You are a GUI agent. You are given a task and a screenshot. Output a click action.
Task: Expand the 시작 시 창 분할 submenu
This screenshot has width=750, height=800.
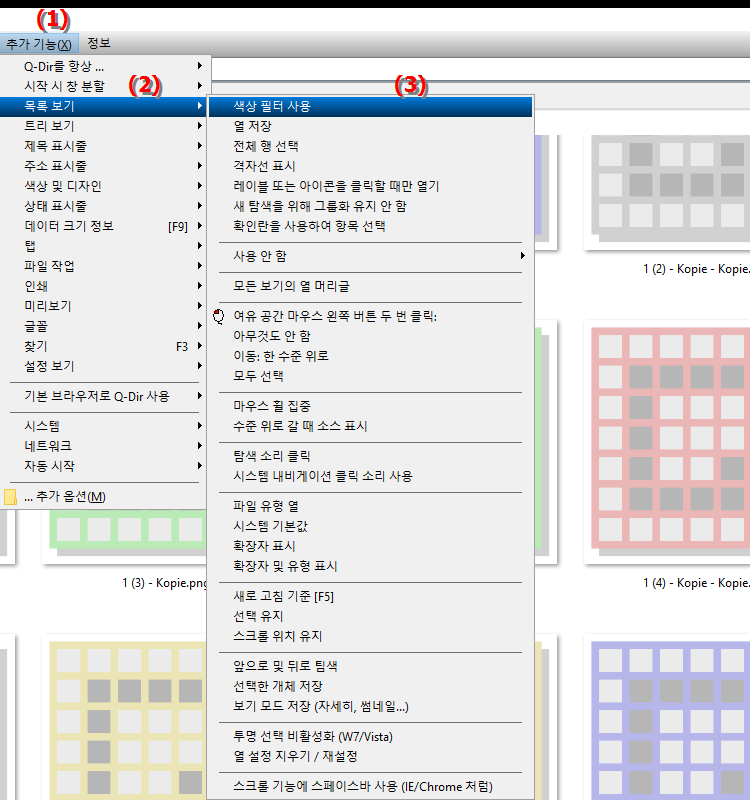105,86
